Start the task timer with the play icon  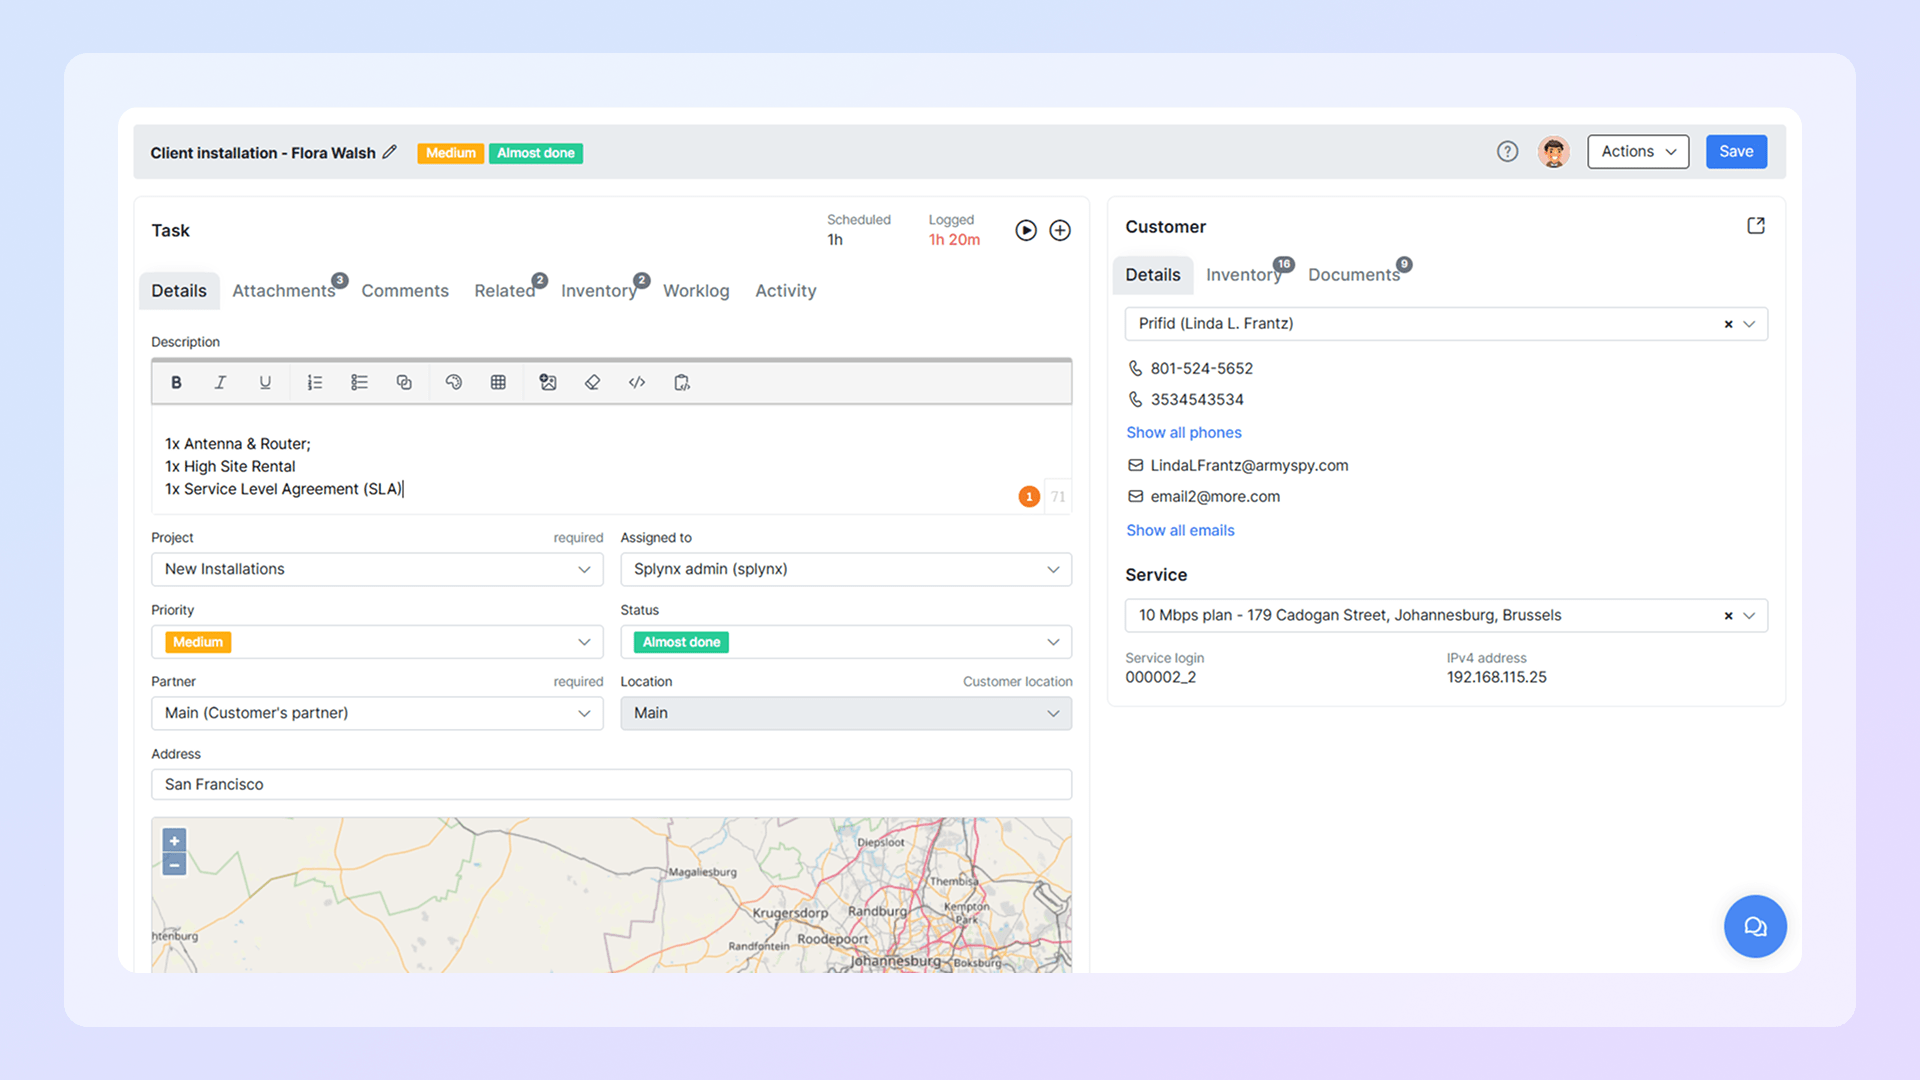[1026, 230]
